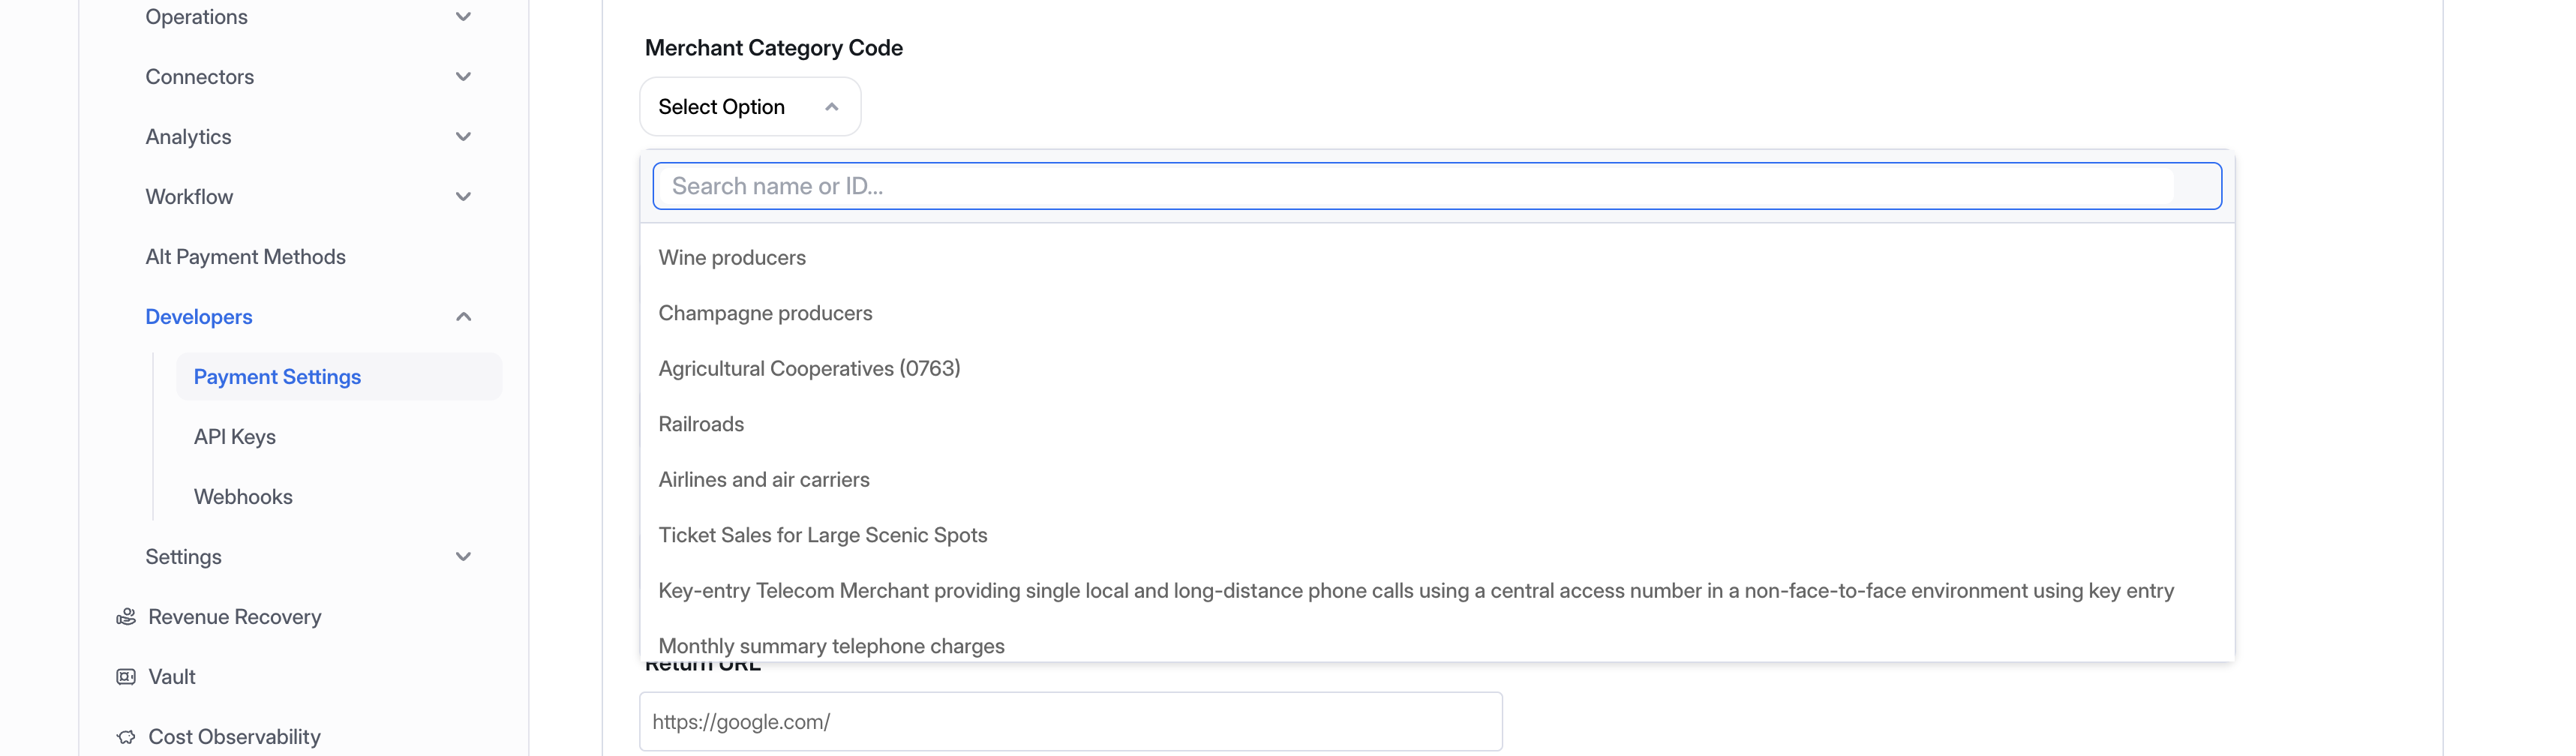Expand the Analytics section chevron
This screenshot has height=756, width=2576.
click(x=463, y=137)
